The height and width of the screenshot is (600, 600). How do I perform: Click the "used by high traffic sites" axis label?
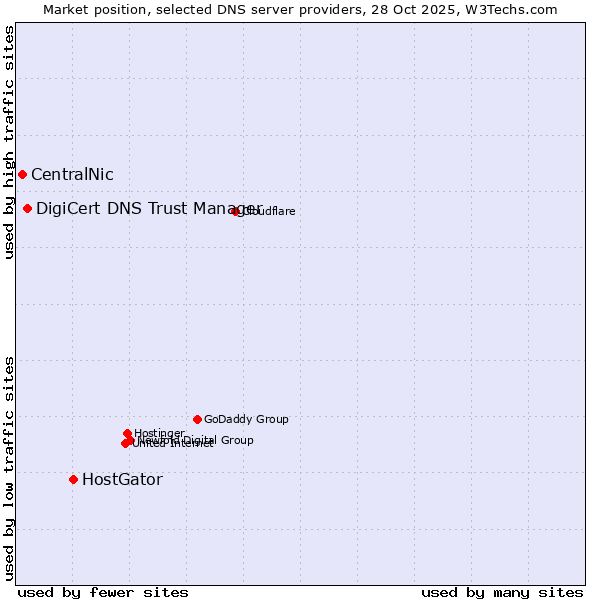pyautogui.click(x=9, y=142)
